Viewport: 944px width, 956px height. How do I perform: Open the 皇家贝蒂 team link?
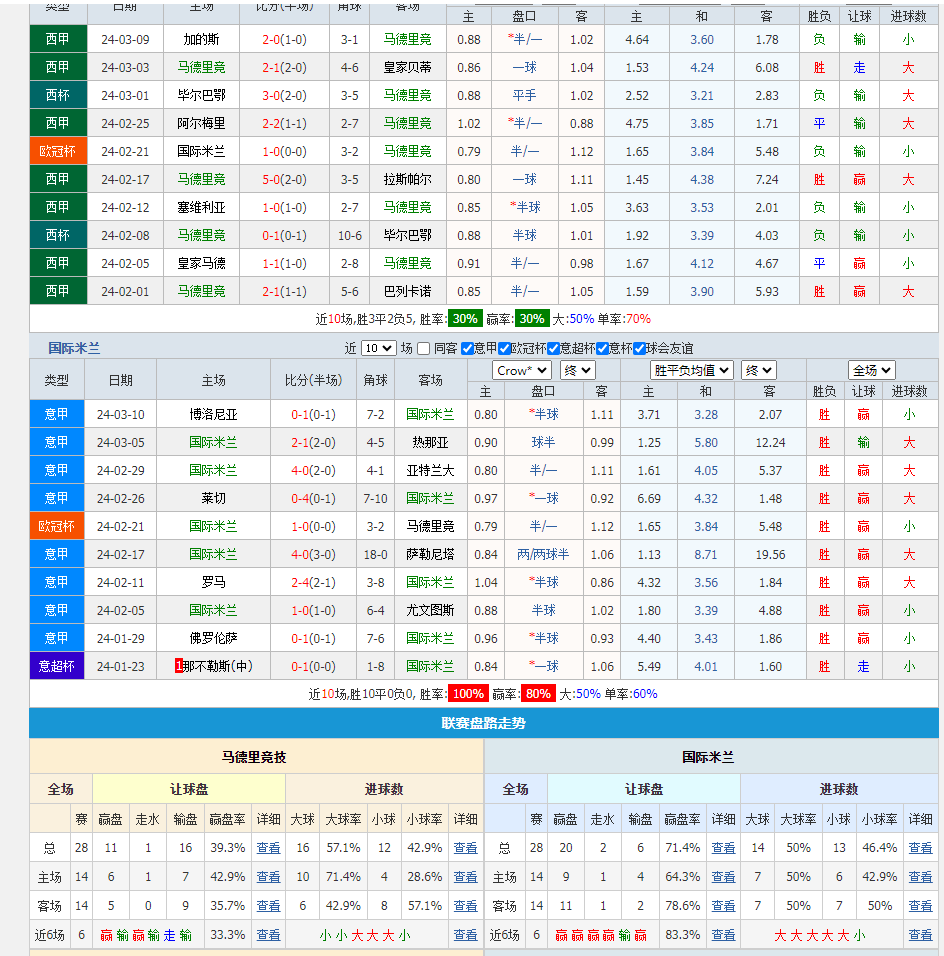[407, 67]
